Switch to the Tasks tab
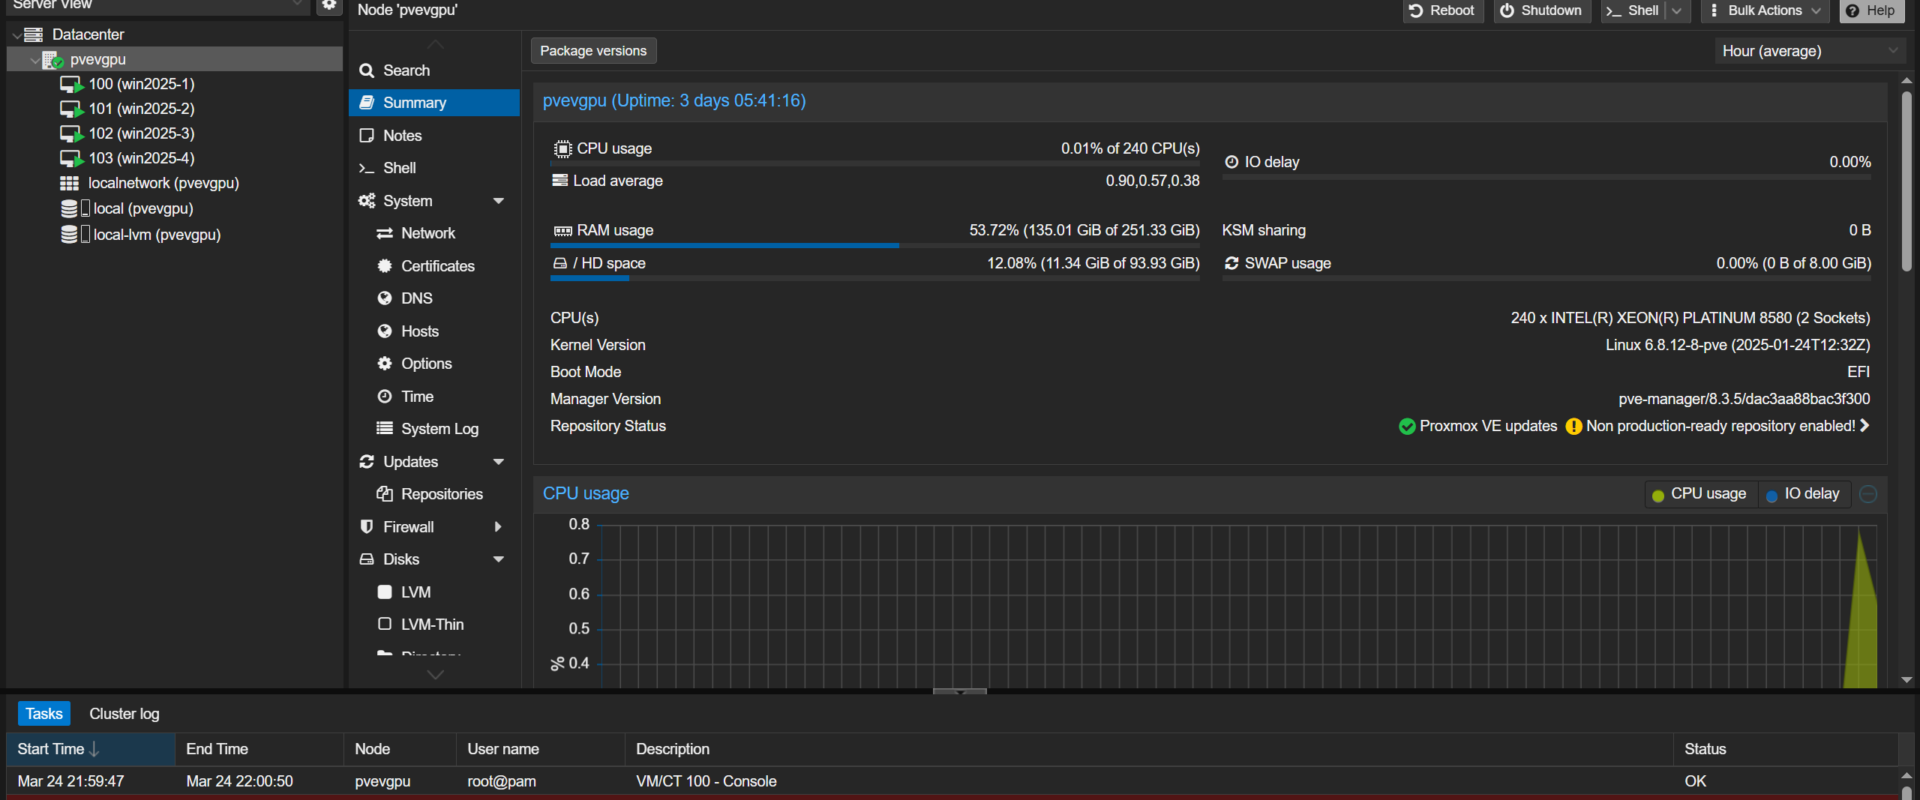The height and width of the screenshot is (800, 1920). click(x=44, y=714)
